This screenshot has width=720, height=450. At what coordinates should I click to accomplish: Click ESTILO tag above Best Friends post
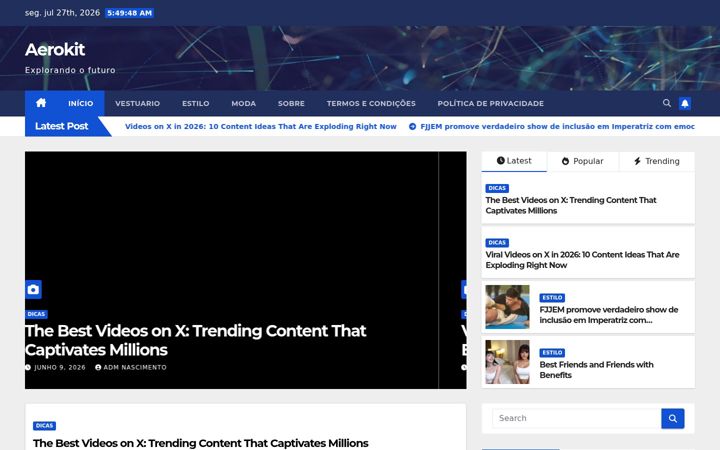(552, 353)
